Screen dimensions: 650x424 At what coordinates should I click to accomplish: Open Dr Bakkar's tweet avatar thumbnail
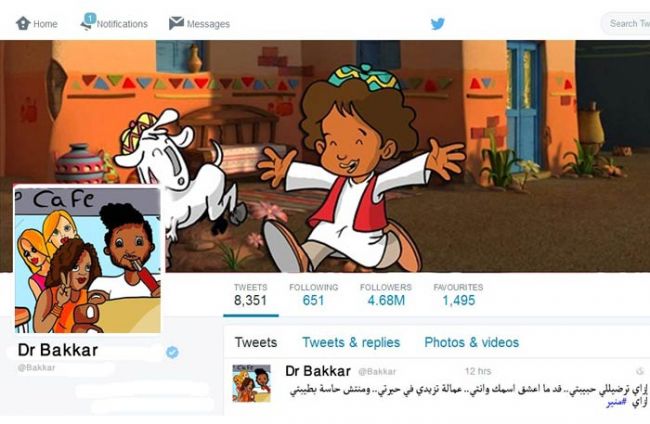[x=252, y=383]
